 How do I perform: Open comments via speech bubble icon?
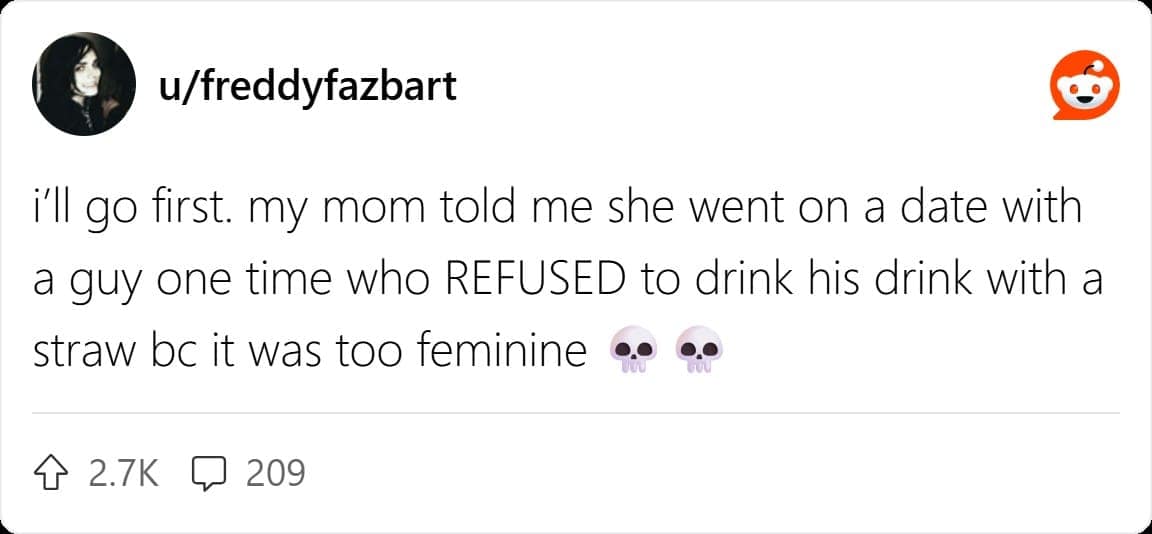click(x=208, y=473)
